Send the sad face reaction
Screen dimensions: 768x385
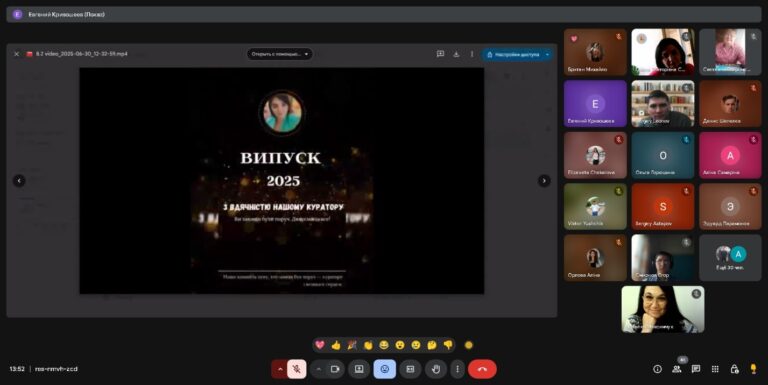(416, 345)
